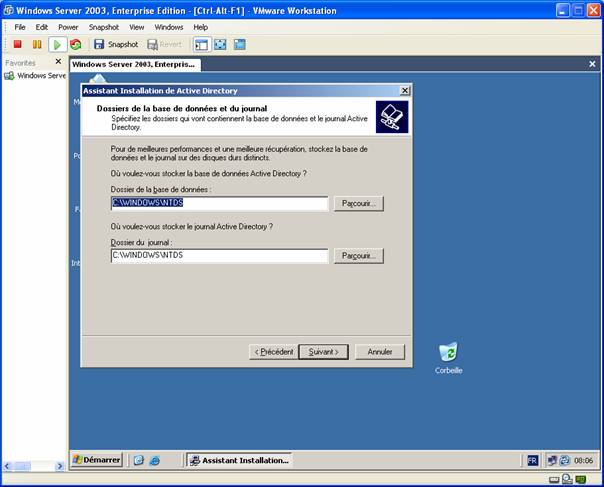The image size is (604, 487).
Task: Click VMware status bar hard disk icon
Action: coord(554,480)
